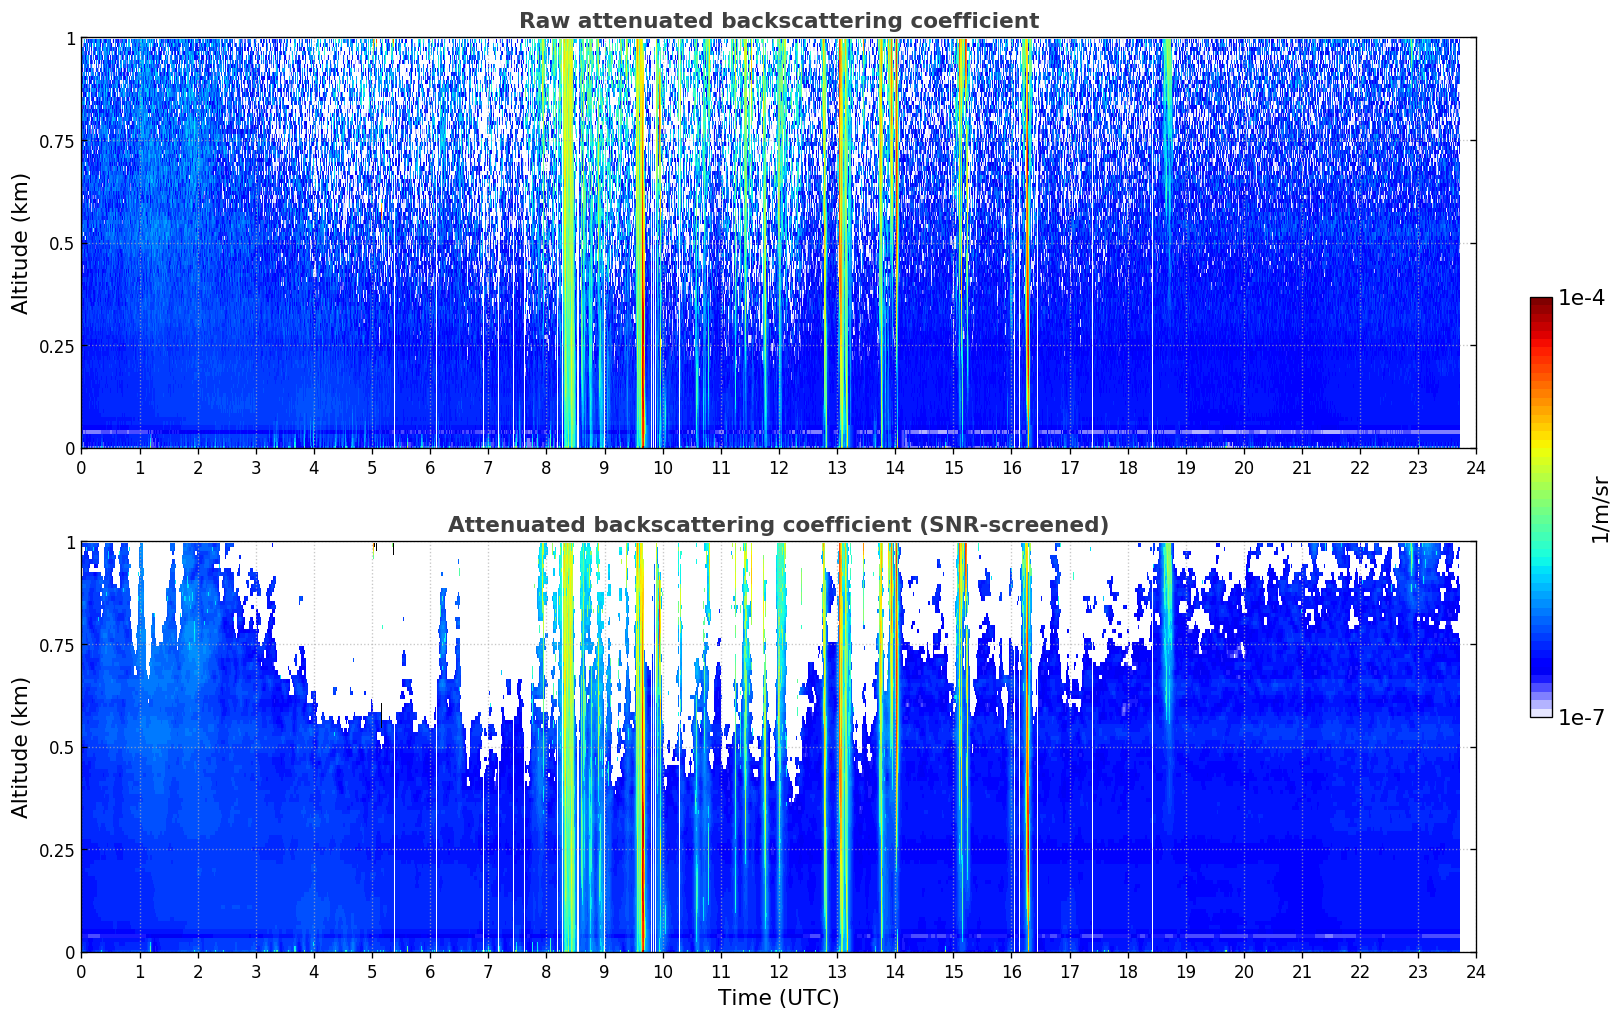Click hour tick "12" under the raw plot
The image size is (1621, 1020).
pyautogui.click(x=779, y=467)
